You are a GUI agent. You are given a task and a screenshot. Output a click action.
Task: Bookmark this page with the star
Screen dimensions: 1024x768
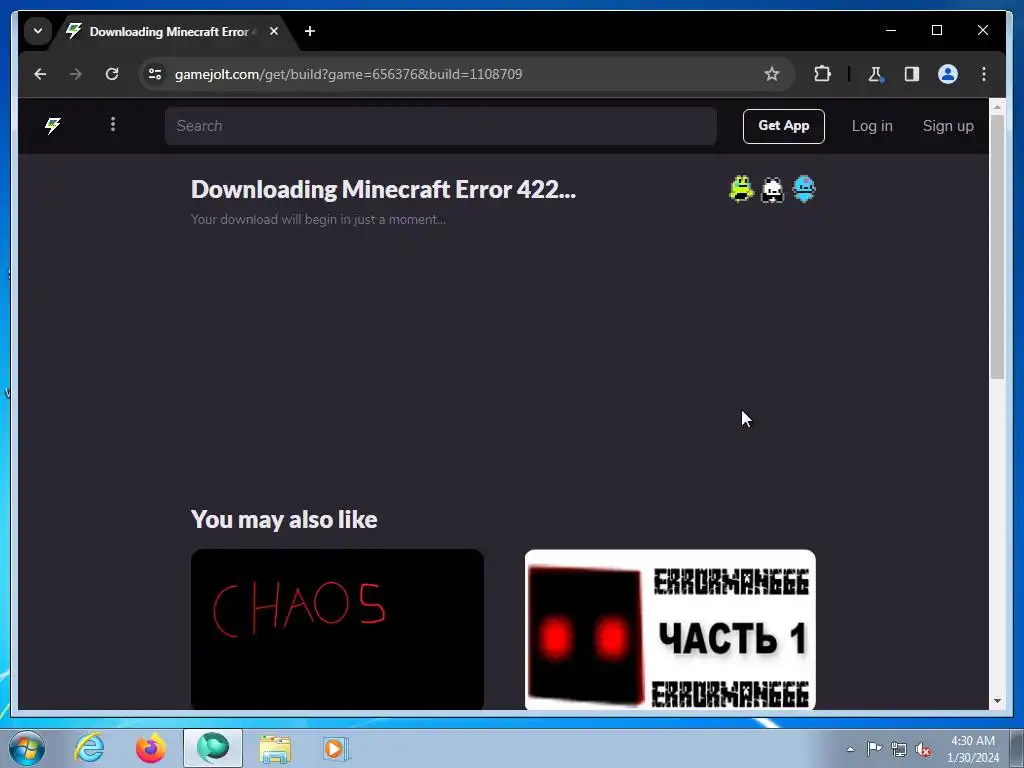click(772, 74)
